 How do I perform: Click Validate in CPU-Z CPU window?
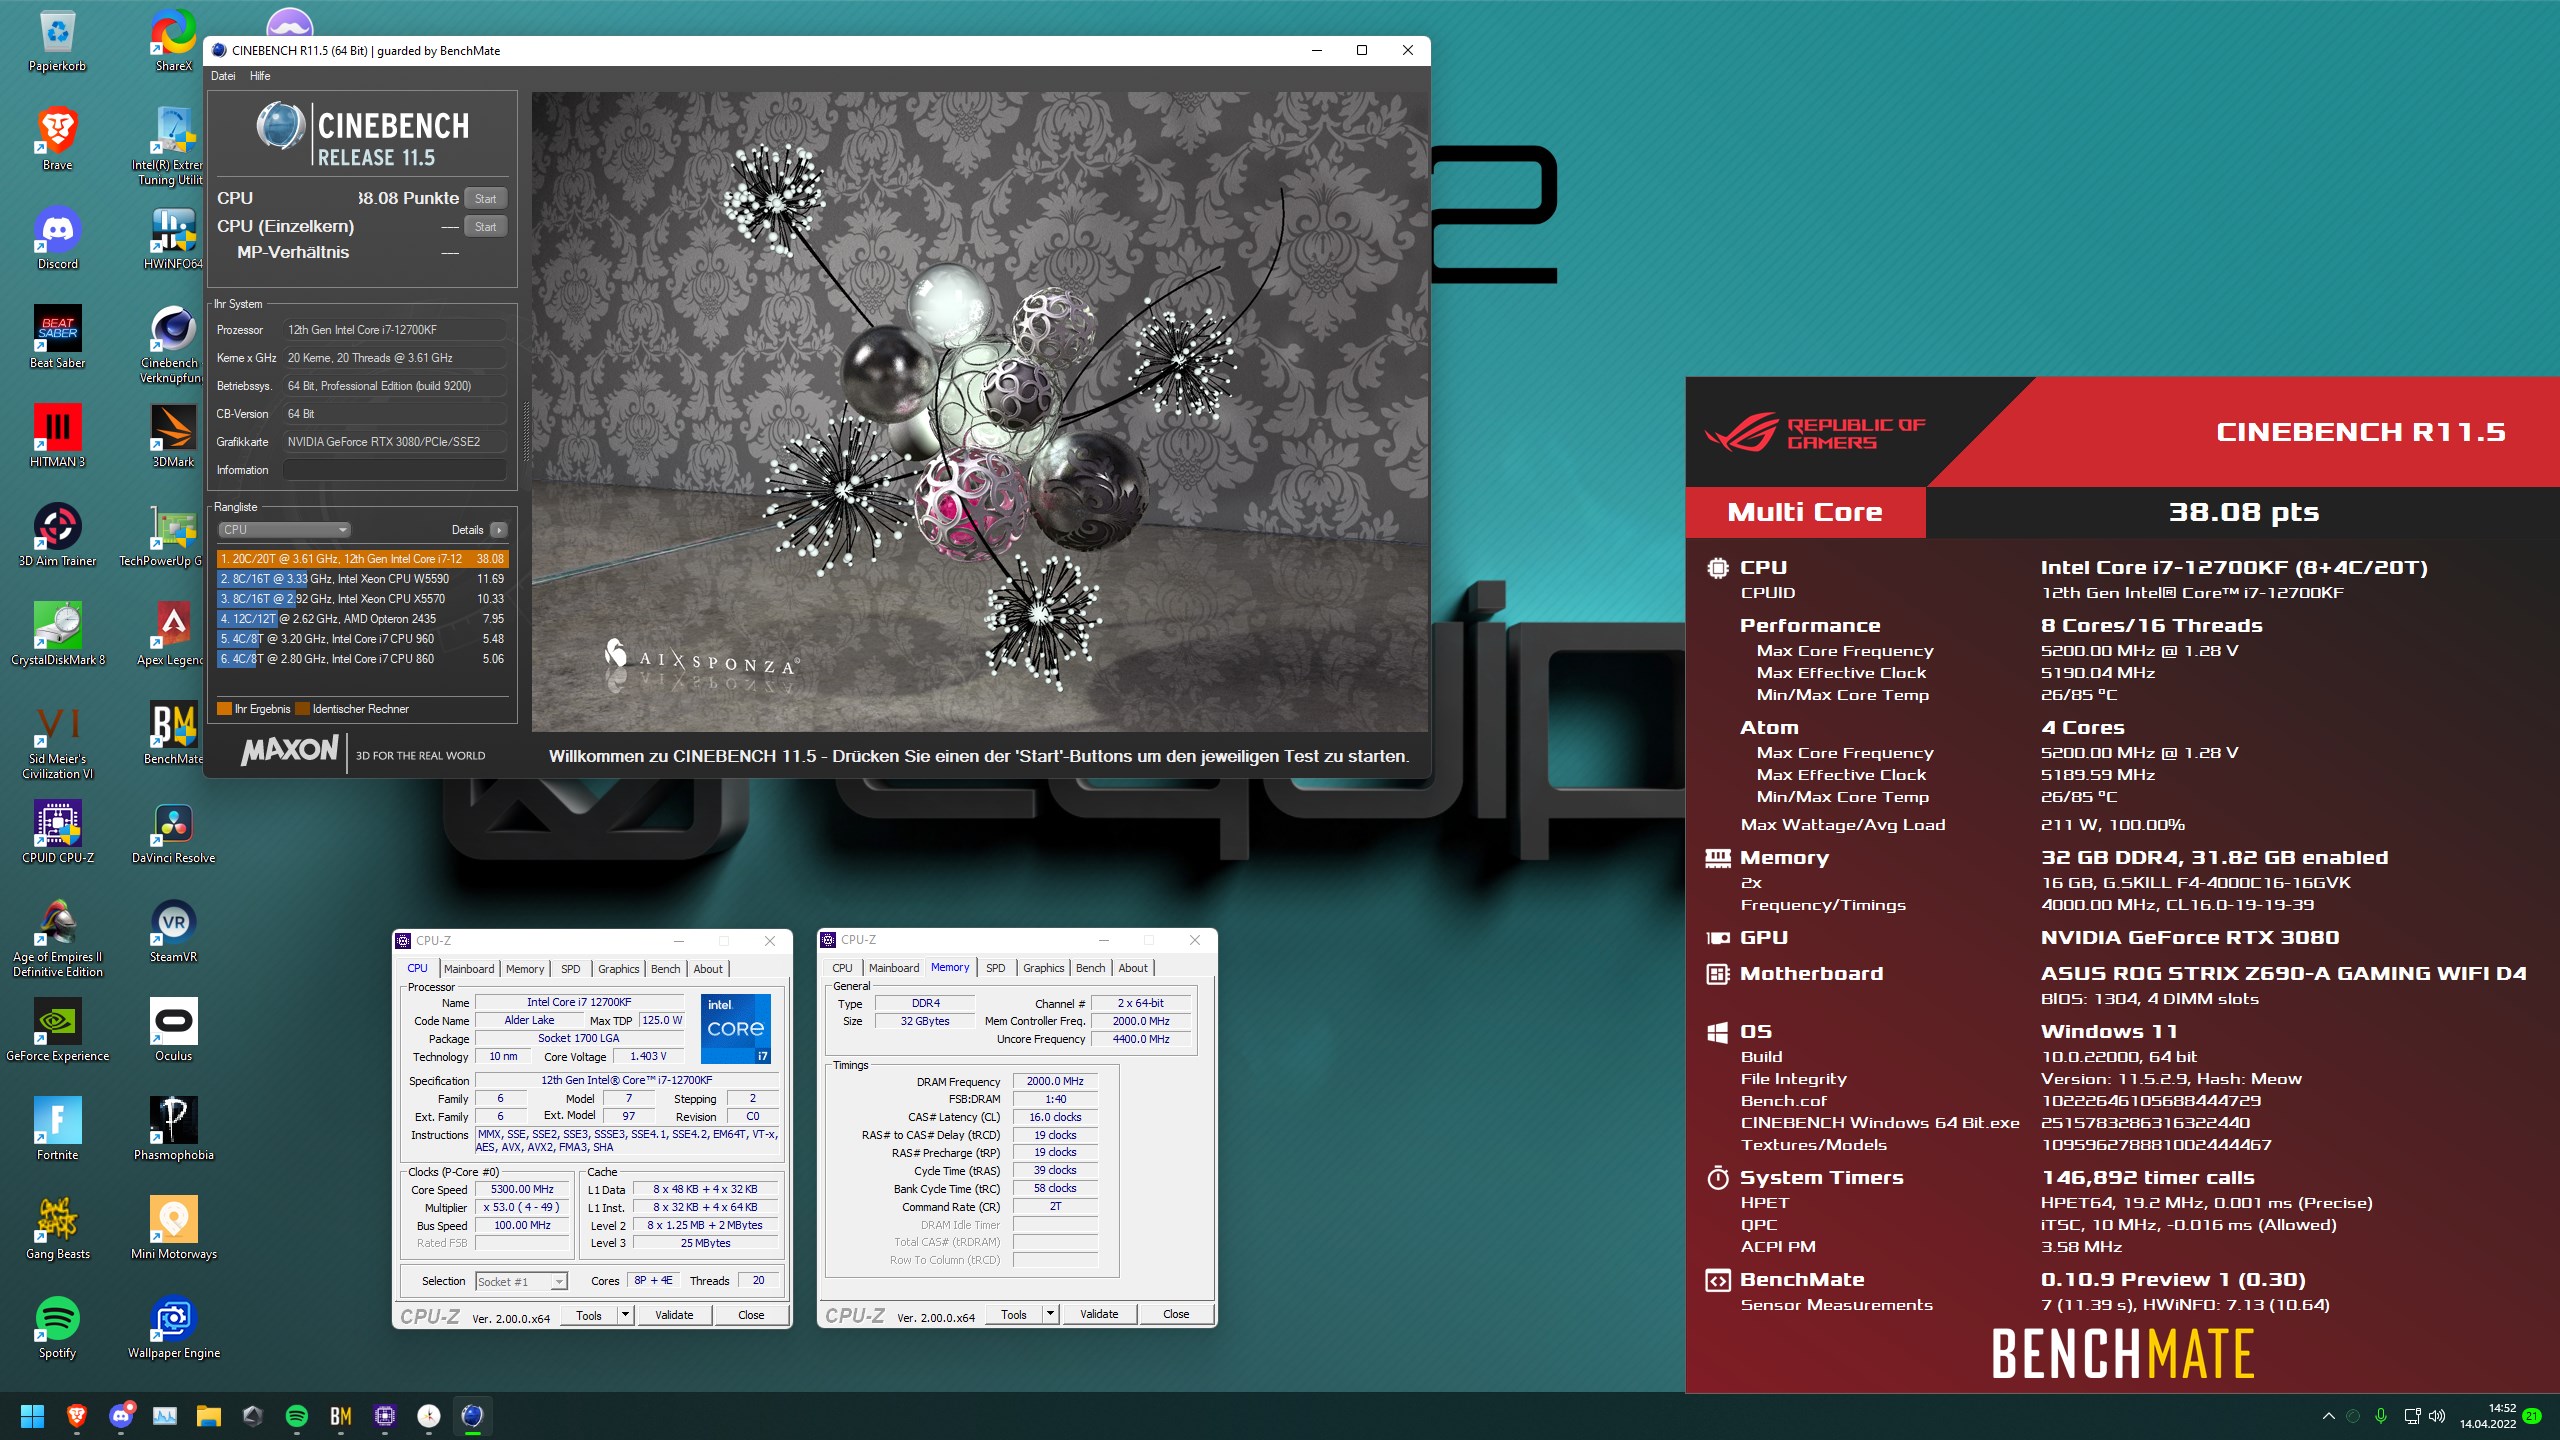click(x=674, y=1315)
